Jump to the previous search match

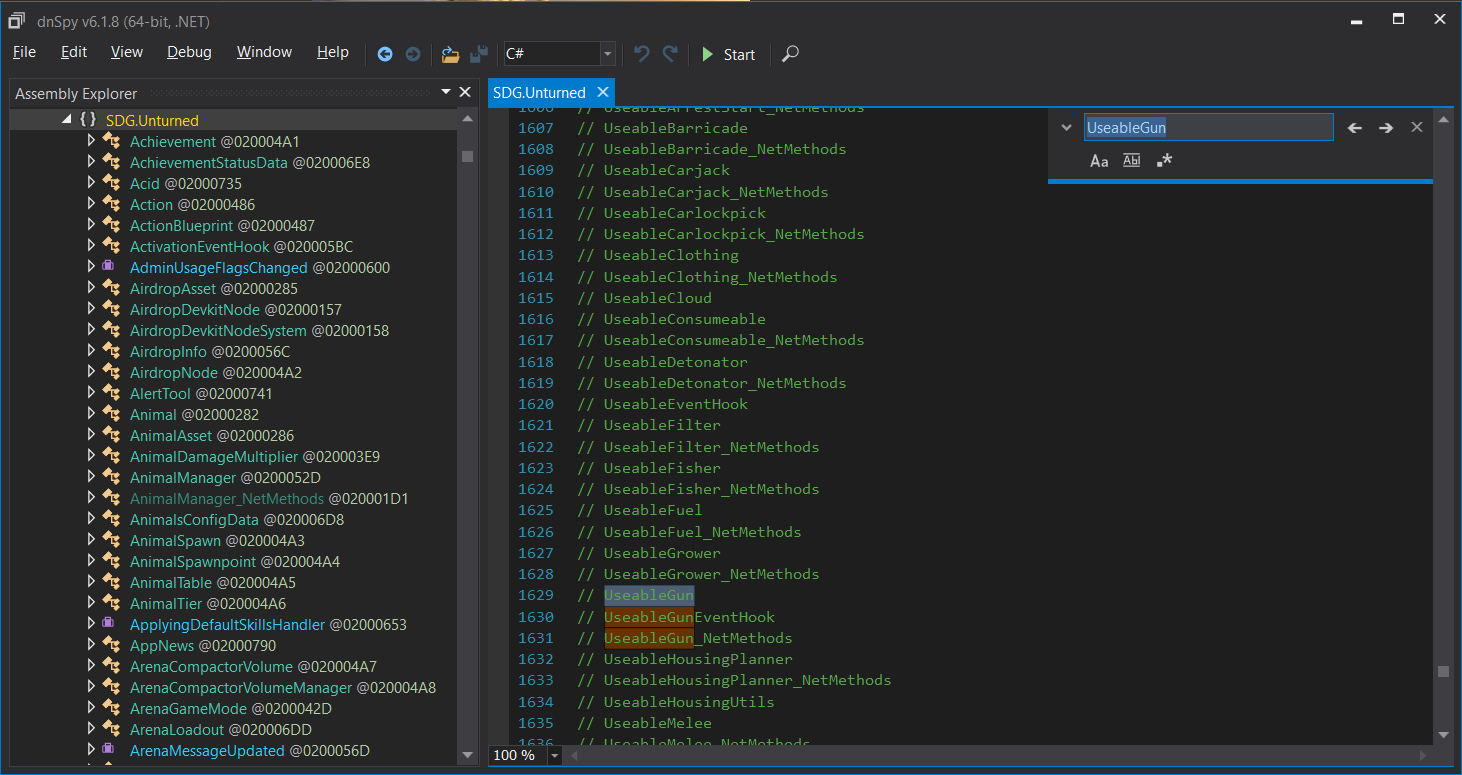tap(1355, 128)
